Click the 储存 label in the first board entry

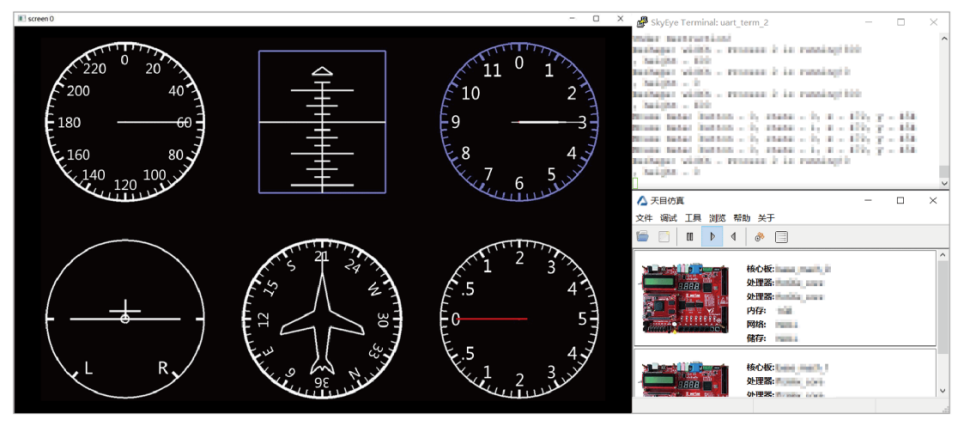756,338
